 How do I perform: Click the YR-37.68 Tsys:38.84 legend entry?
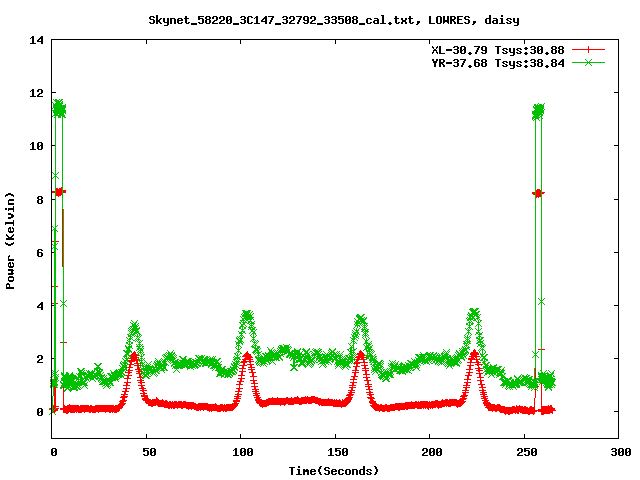[x=498, y=63]
